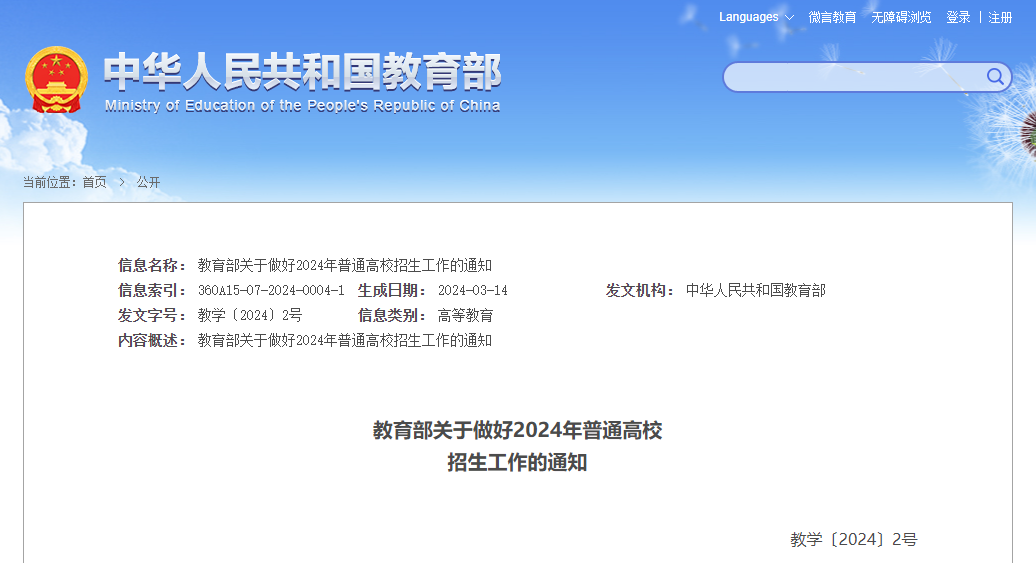
Task: Click 内容概述 summary text
Action: [344, 340]
